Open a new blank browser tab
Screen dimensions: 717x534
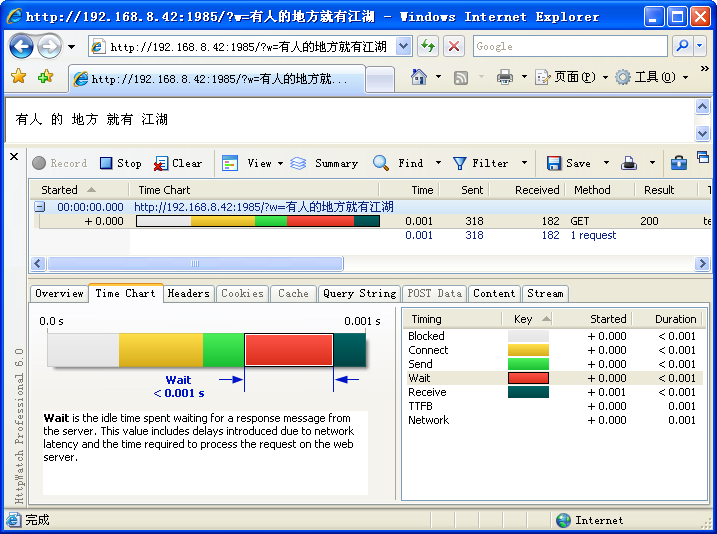[x=380, y=80]
